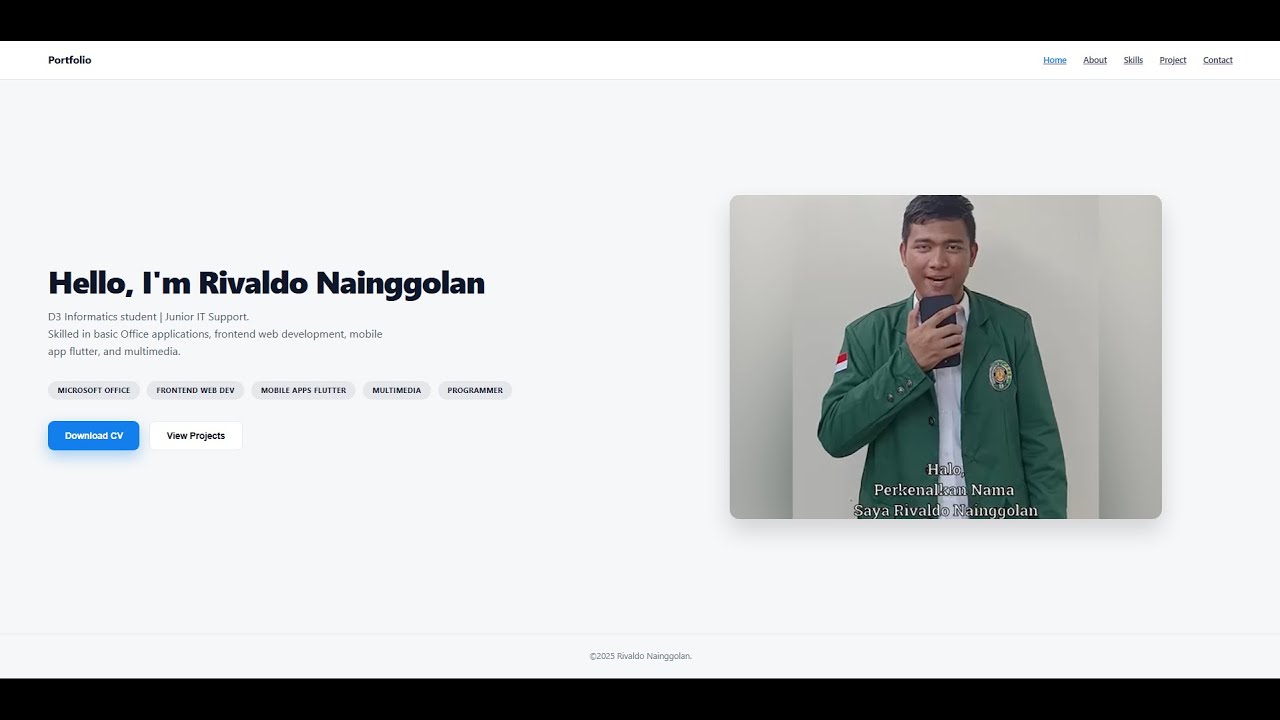Image resolution: width=1280 pixels, height=720 pixels.
Task: Open the View Projects button
Action: pos(196,436)
